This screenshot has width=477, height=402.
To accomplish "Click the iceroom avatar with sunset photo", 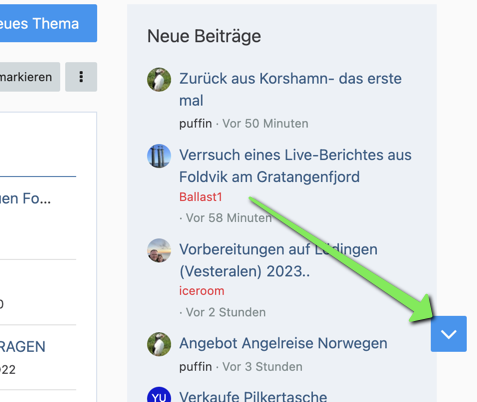I will tap(159, 250).
